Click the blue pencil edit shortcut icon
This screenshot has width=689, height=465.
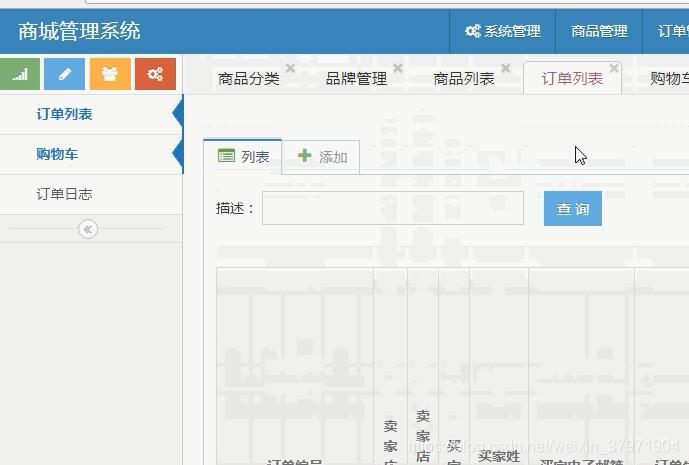click(65, 74)
